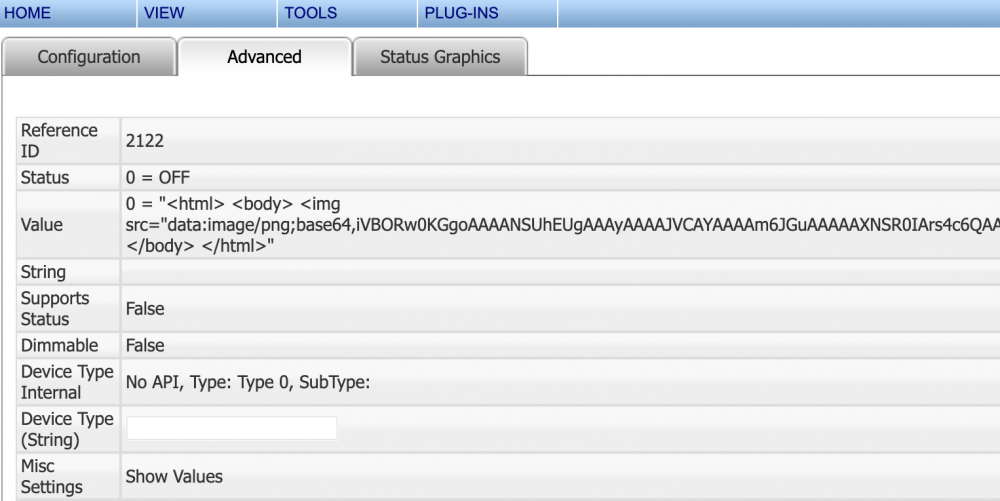
Task: Click the Device Type (String) text field
Action: [x=231, y=429]
